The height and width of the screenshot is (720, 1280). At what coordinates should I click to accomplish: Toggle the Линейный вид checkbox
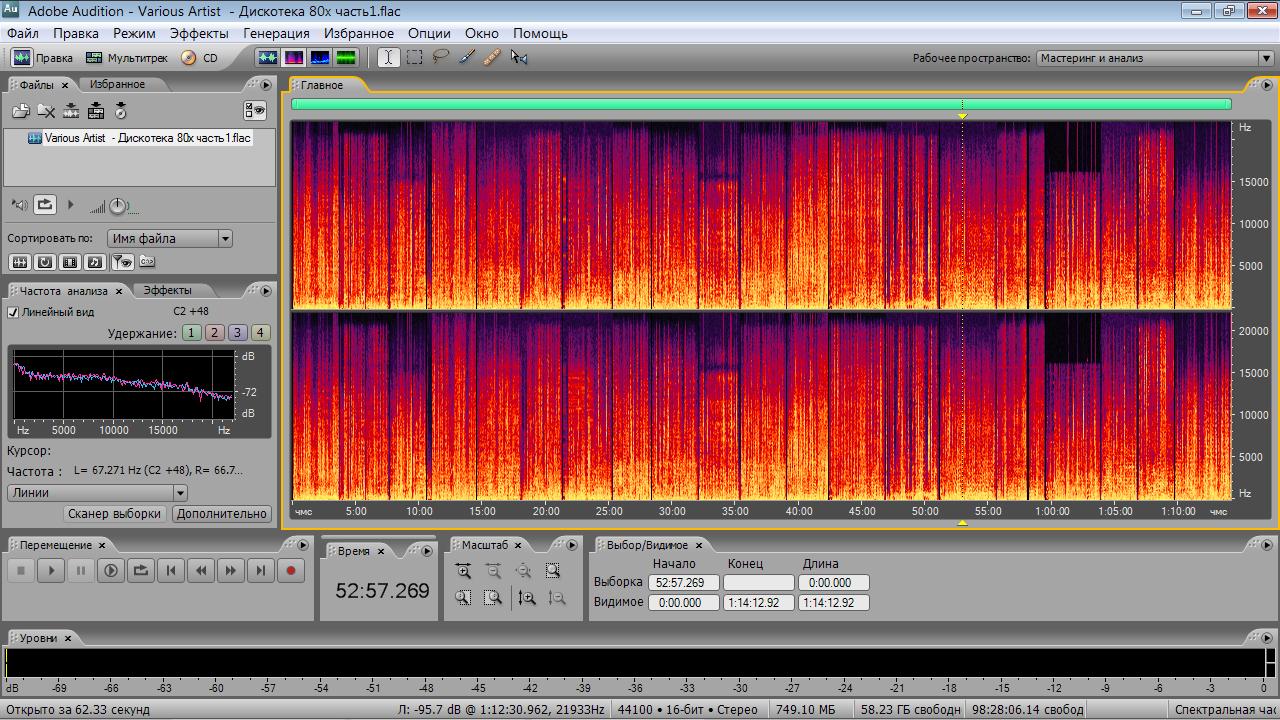tap(13, 312)
